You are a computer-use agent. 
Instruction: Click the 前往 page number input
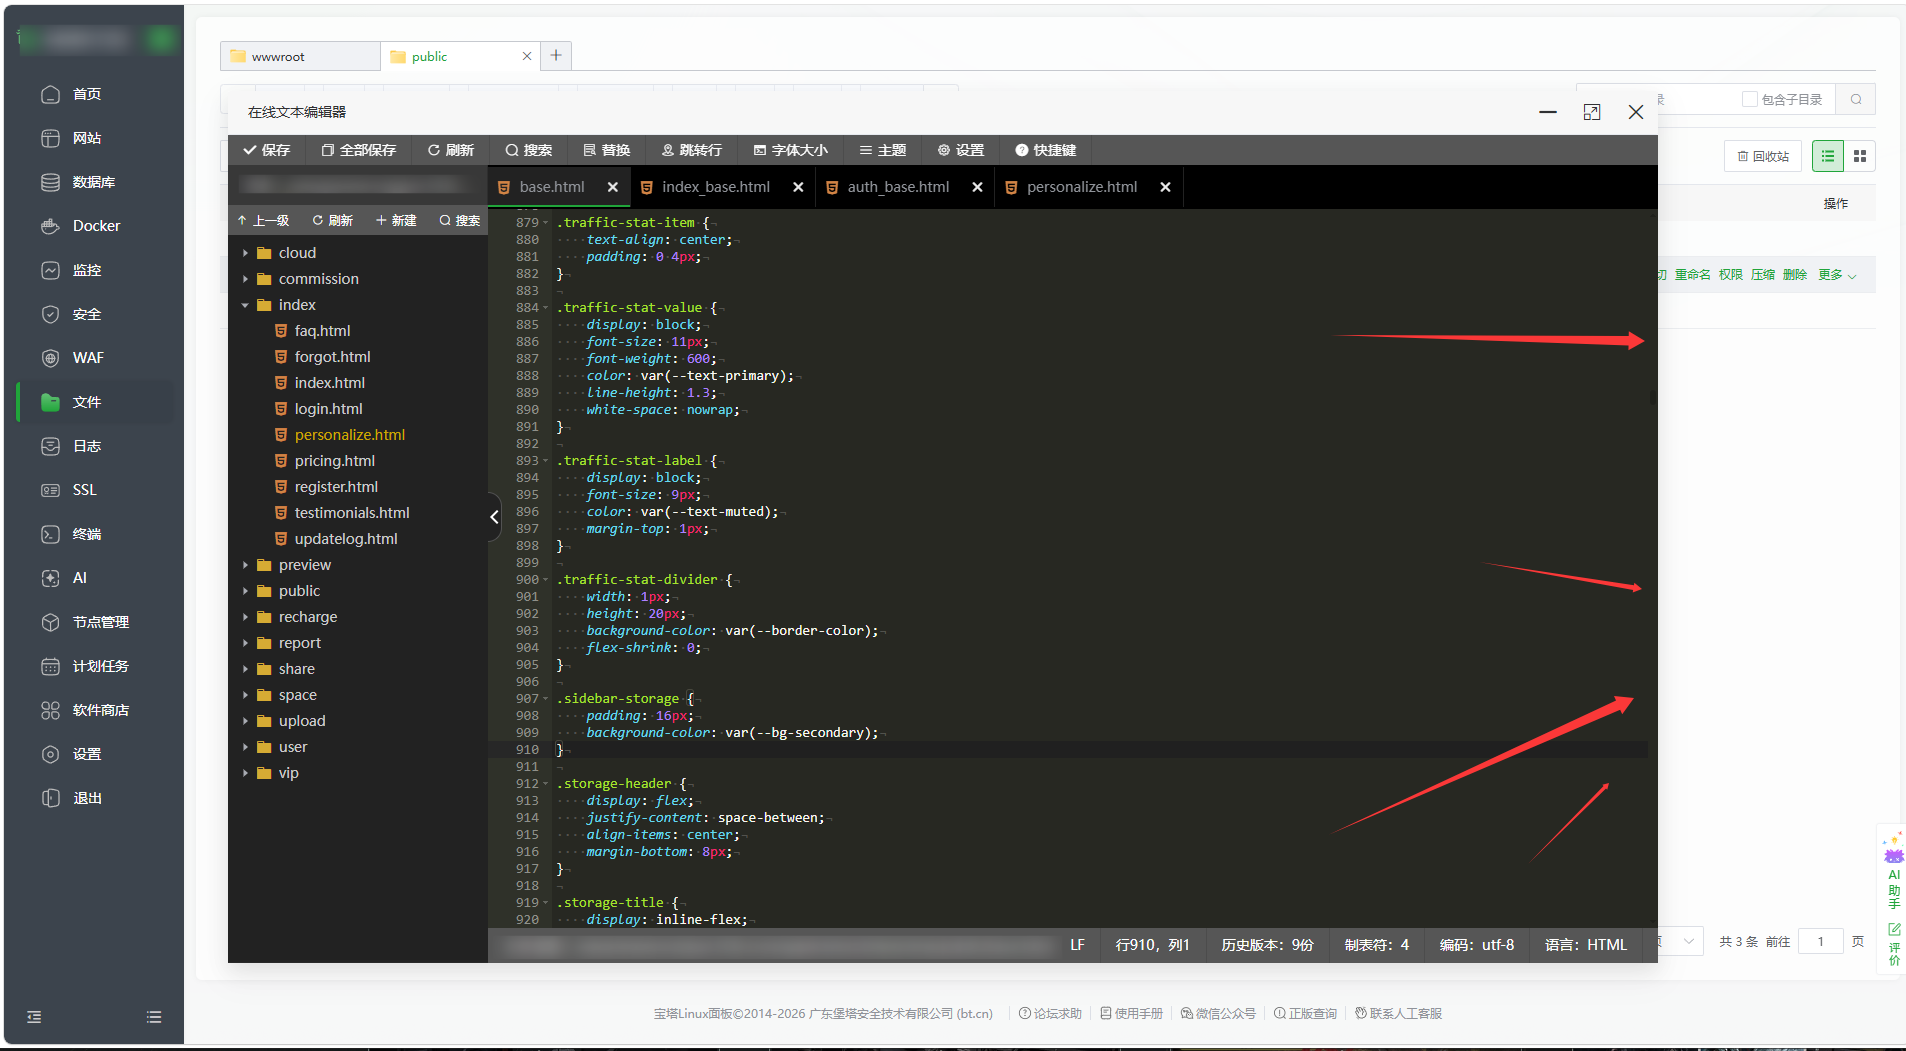[1820, 941]
